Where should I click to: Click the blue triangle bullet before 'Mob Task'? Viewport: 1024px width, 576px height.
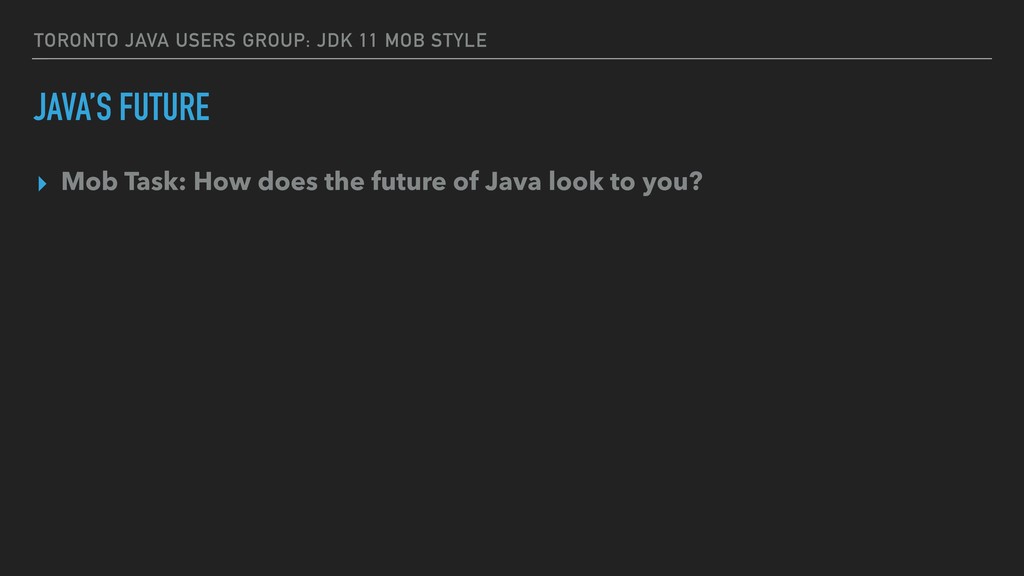[x=42, y=184]
